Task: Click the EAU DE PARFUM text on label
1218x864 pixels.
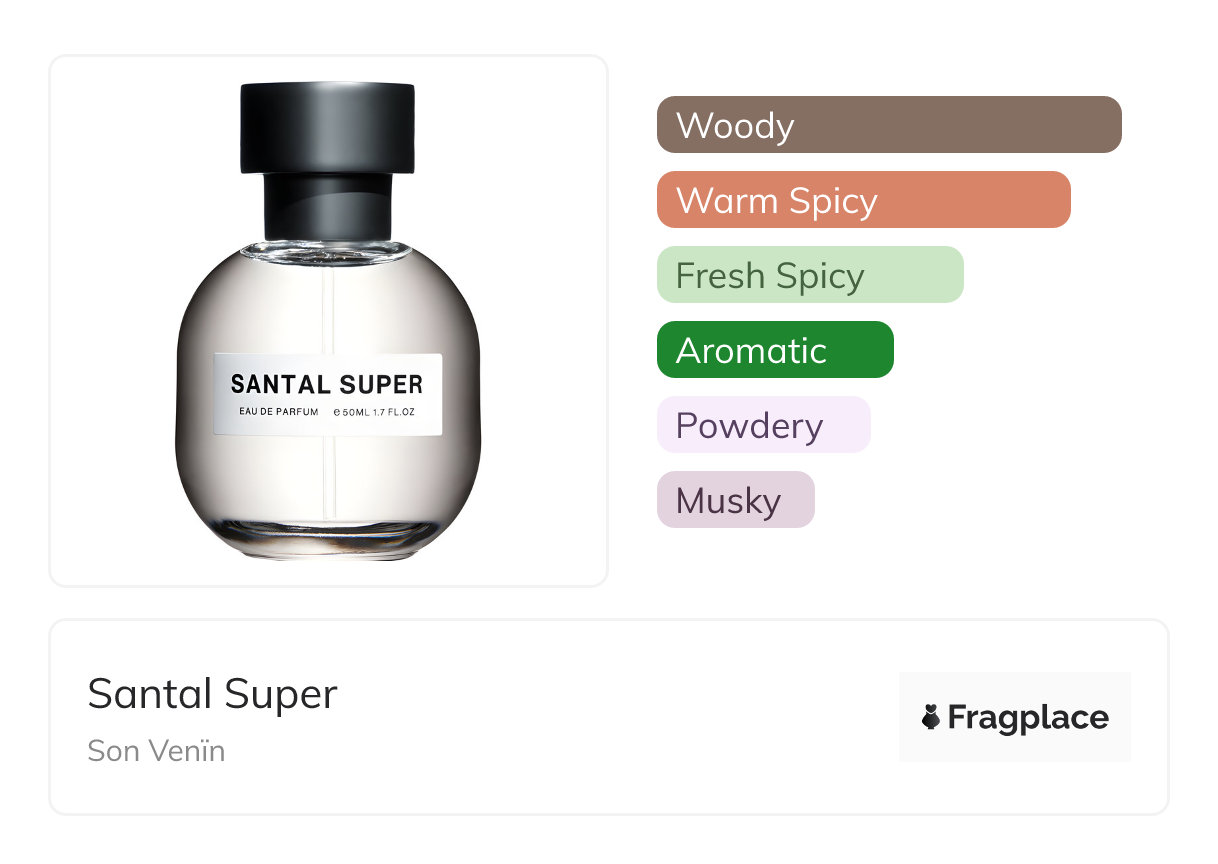Action: 279,412
